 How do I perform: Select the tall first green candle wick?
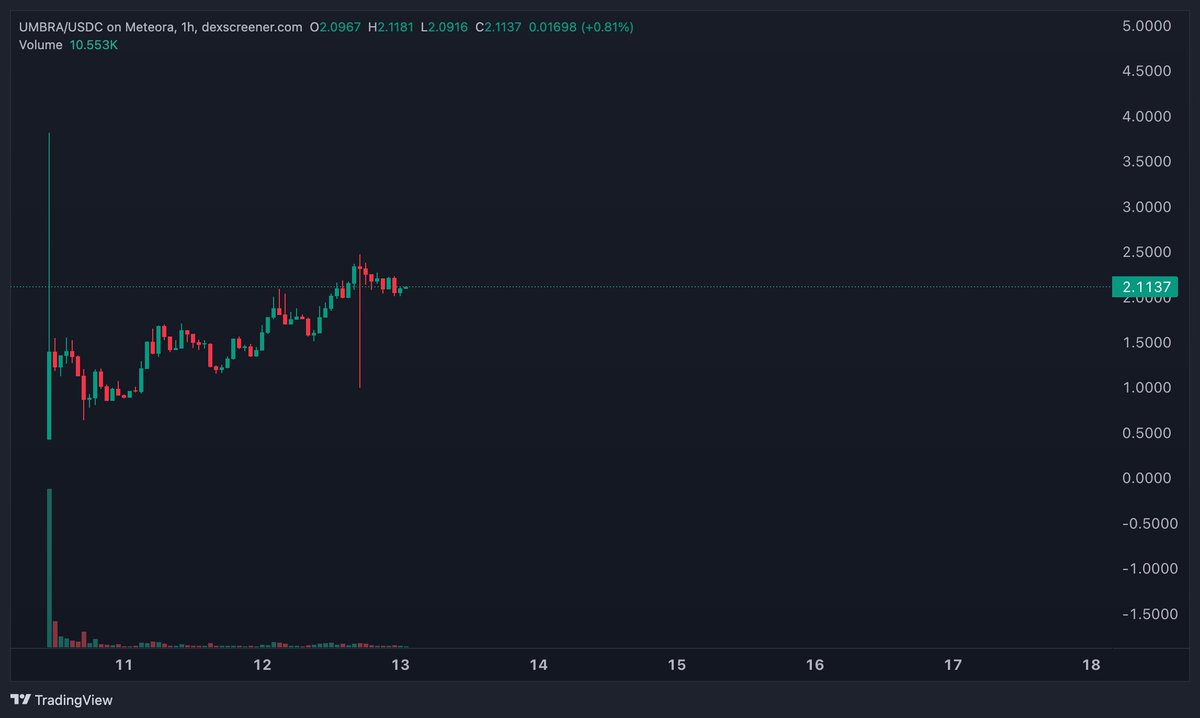click(49, 240)
